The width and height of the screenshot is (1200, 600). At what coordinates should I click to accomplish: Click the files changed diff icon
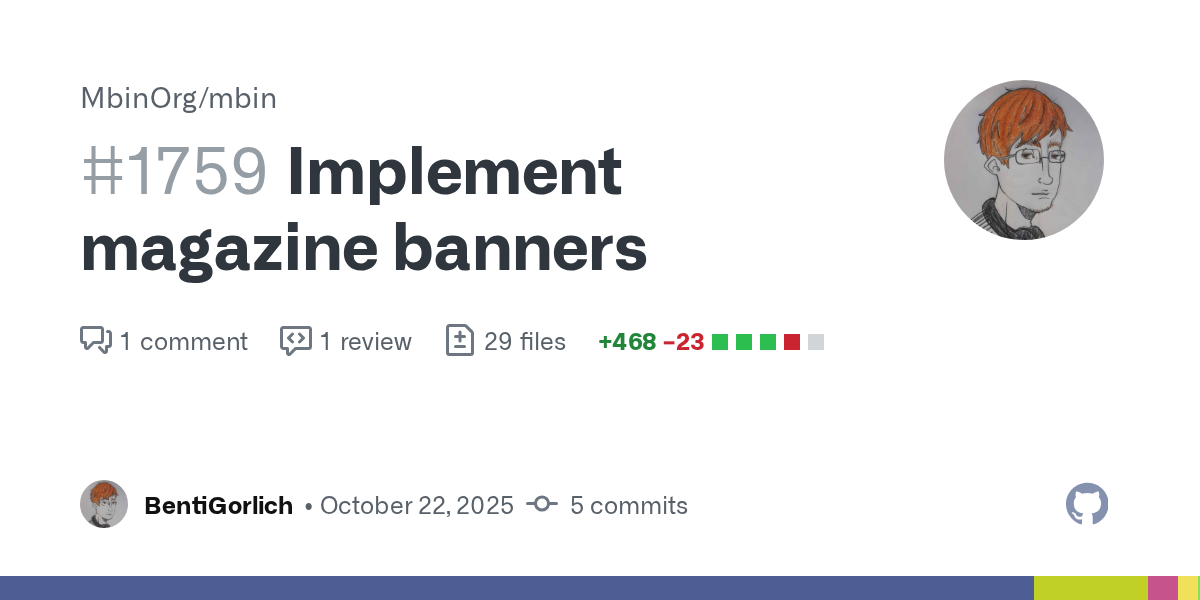point(459,341)
